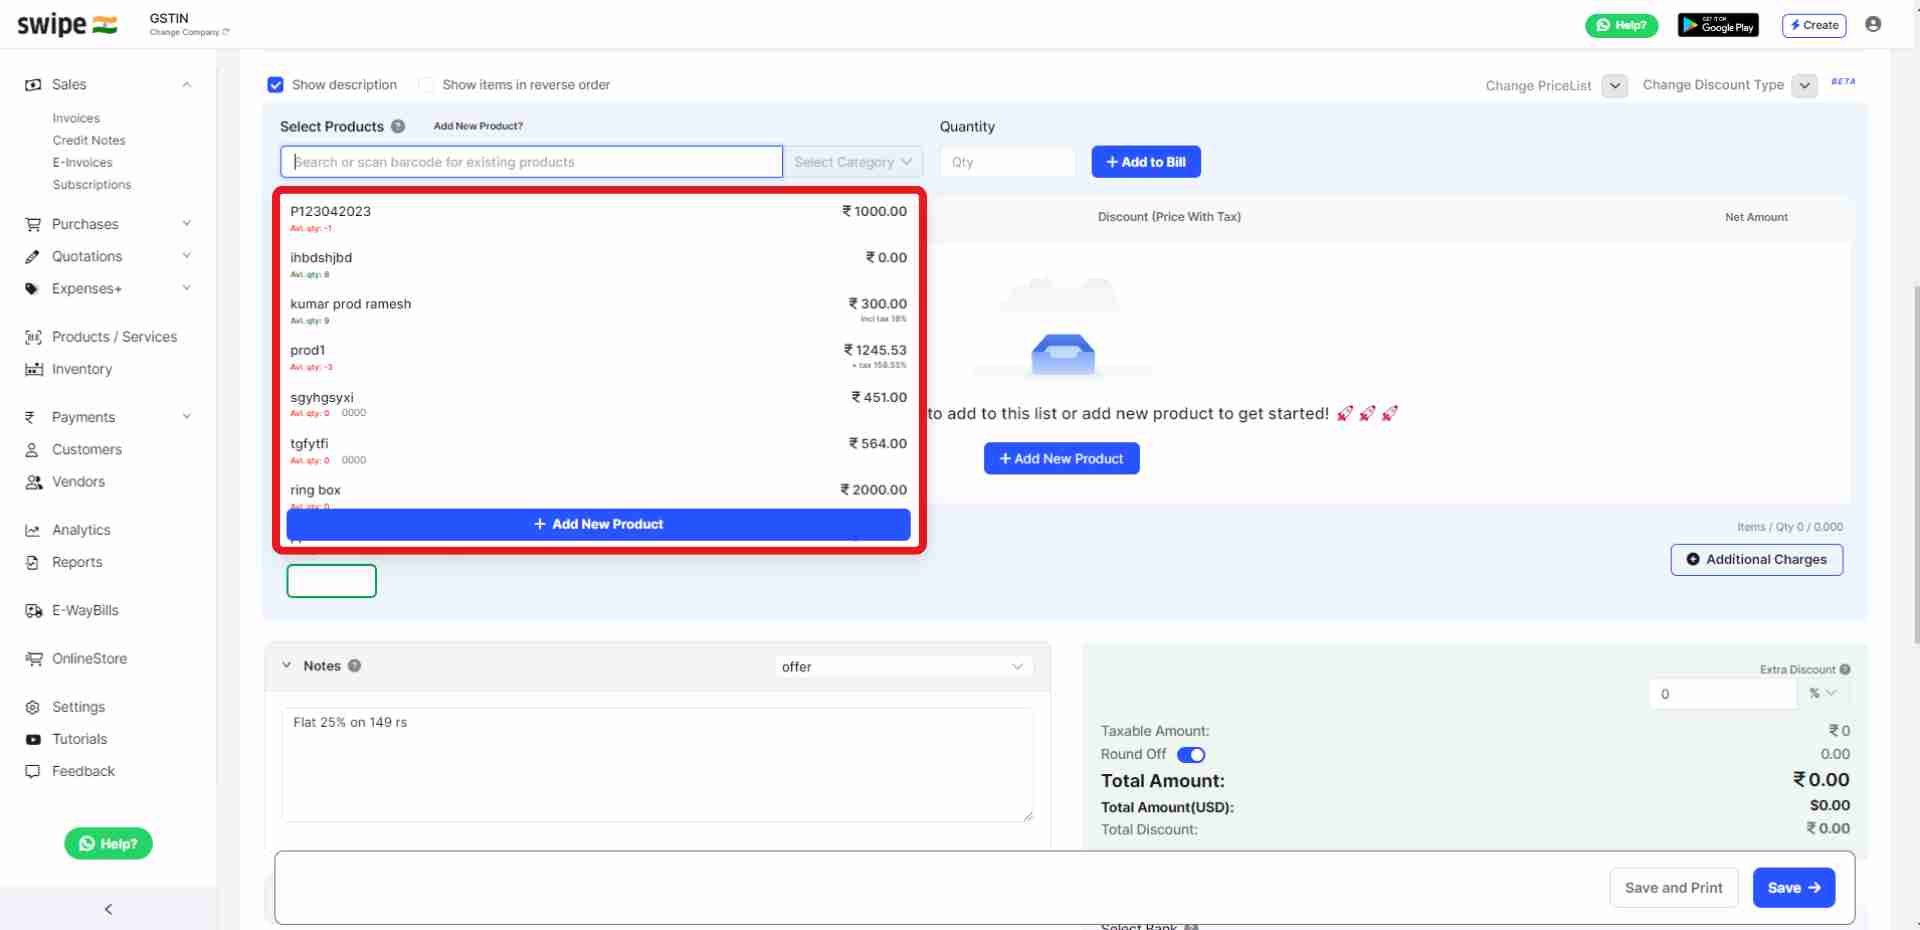Click the Purchases cart icon

(33, 225)
